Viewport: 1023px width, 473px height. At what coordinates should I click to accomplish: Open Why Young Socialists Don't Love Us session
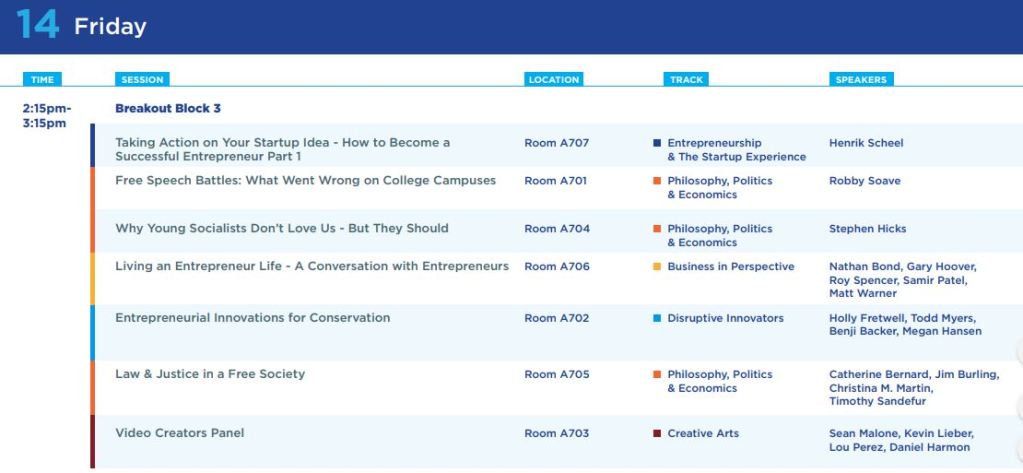282,228
